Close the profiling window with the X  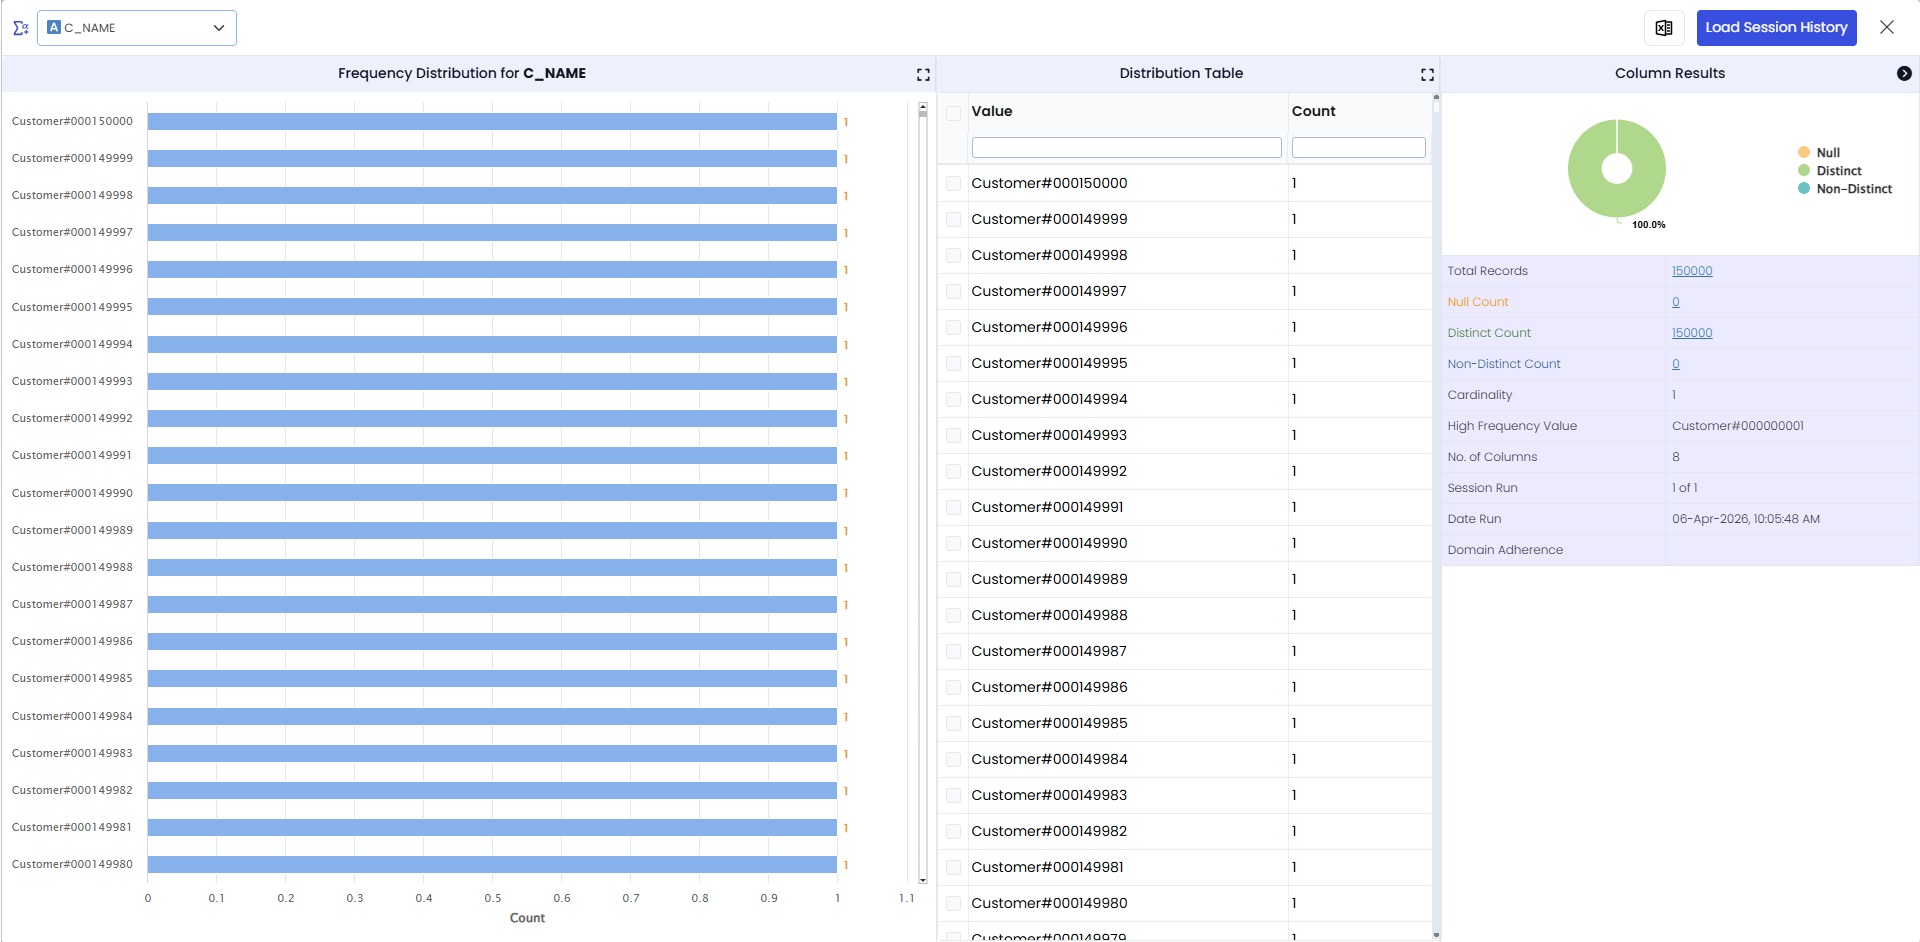pyautogui.click(x=1887, y=28)
